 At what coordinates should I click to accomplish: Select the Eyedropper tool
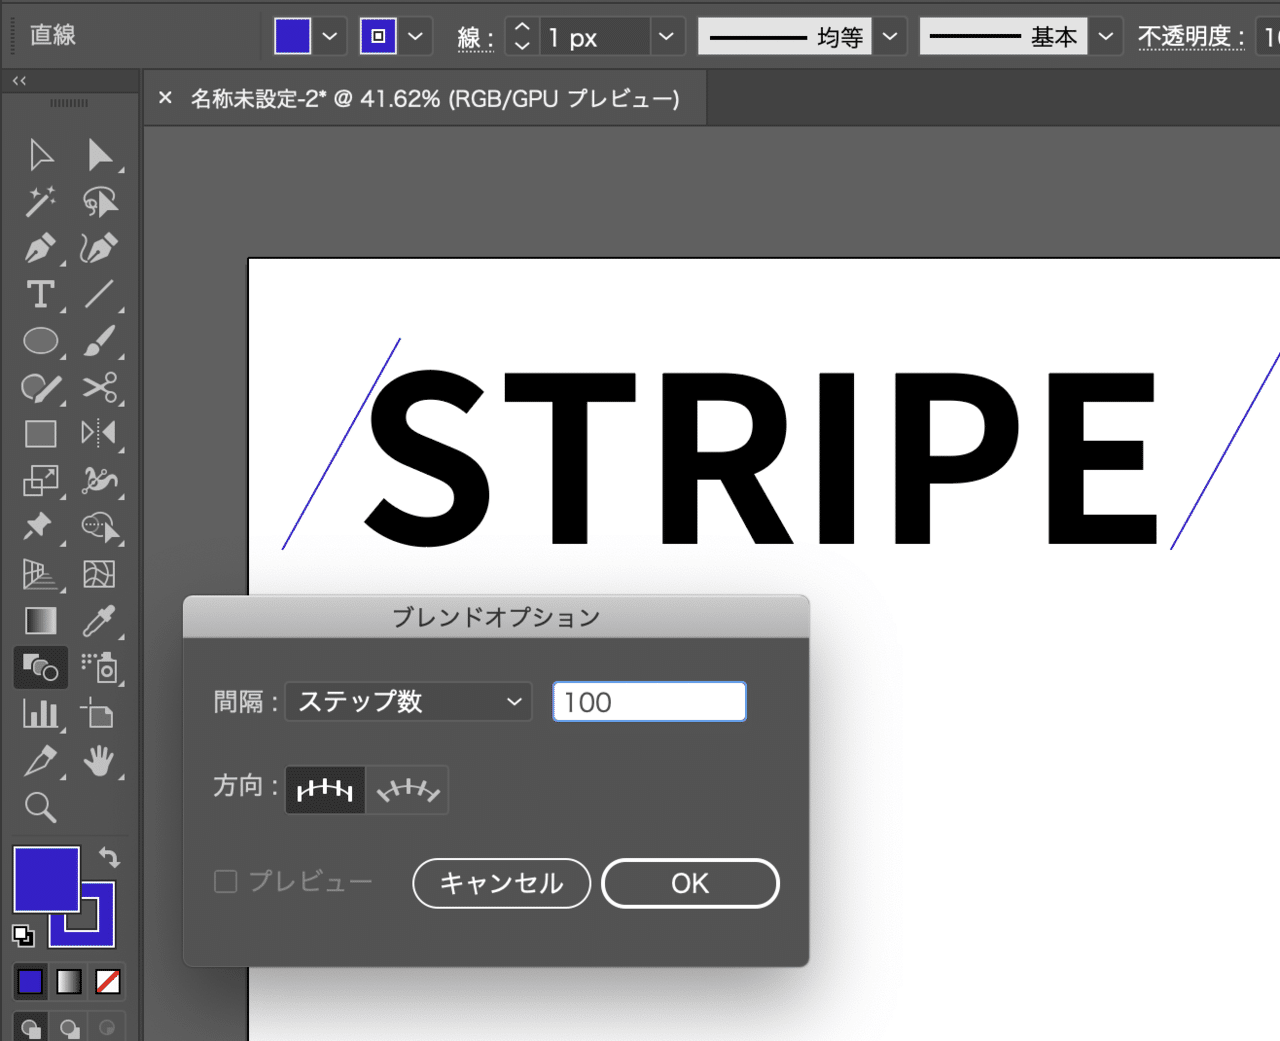pyautogui.click(x=99, y=621)
